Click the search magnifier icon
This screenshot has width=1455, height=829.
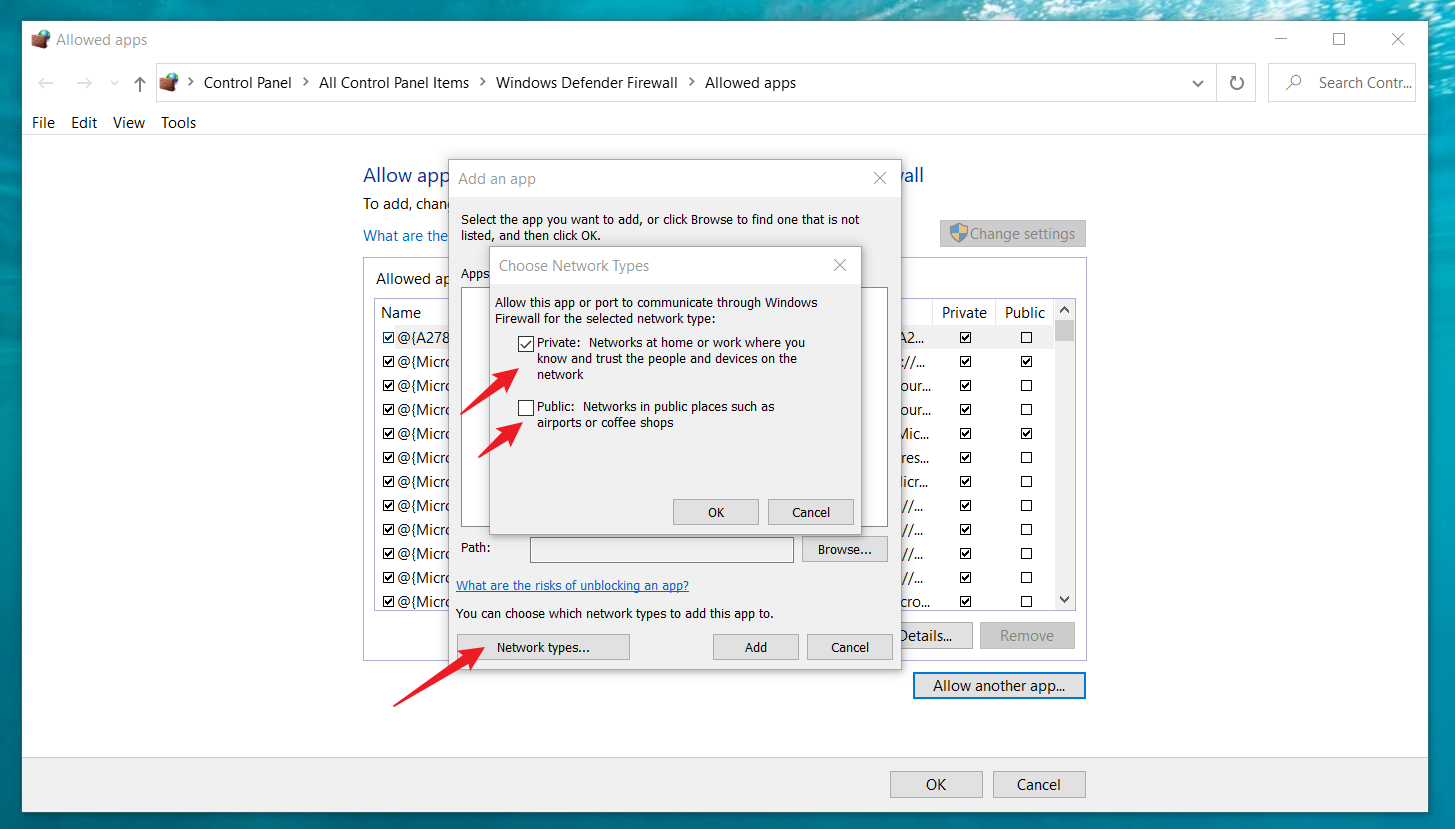tap(1293, 83)
